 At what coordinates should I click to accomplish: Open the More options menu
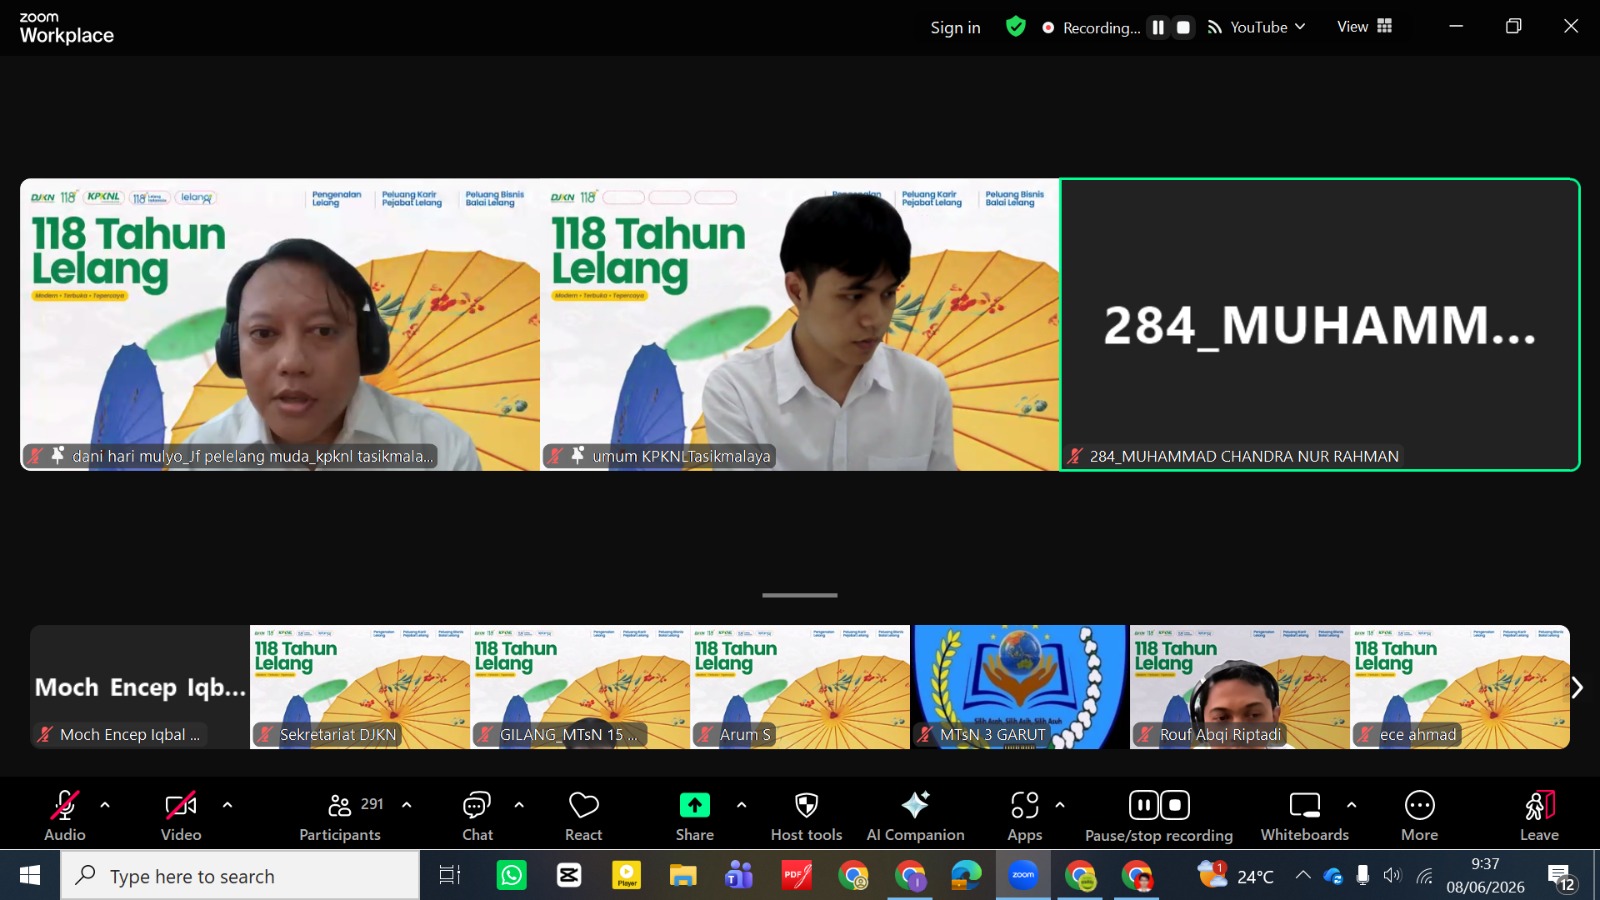coord(1420,816)
